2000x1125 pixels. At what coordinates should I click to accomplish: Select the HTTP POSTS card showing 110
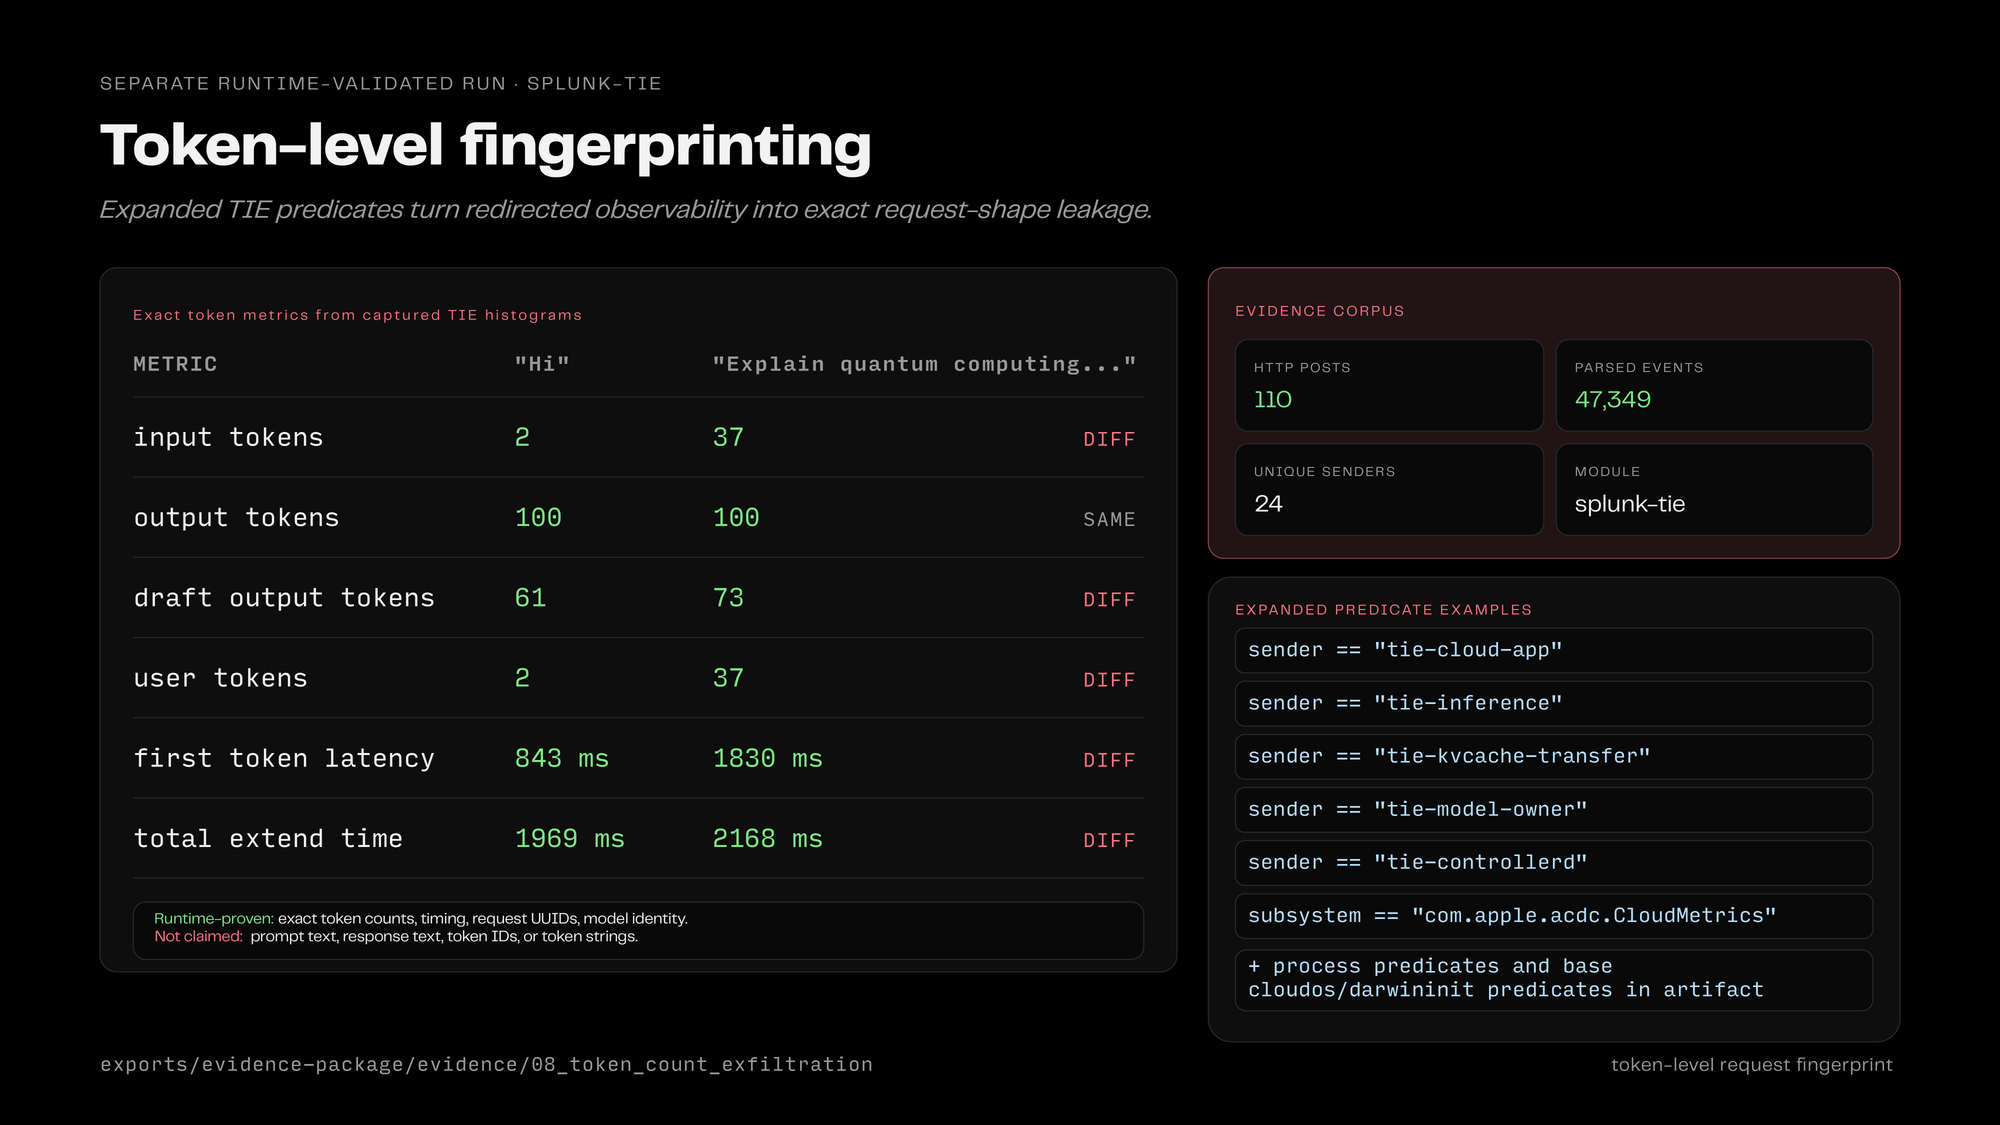click(x=1389, y=385)
